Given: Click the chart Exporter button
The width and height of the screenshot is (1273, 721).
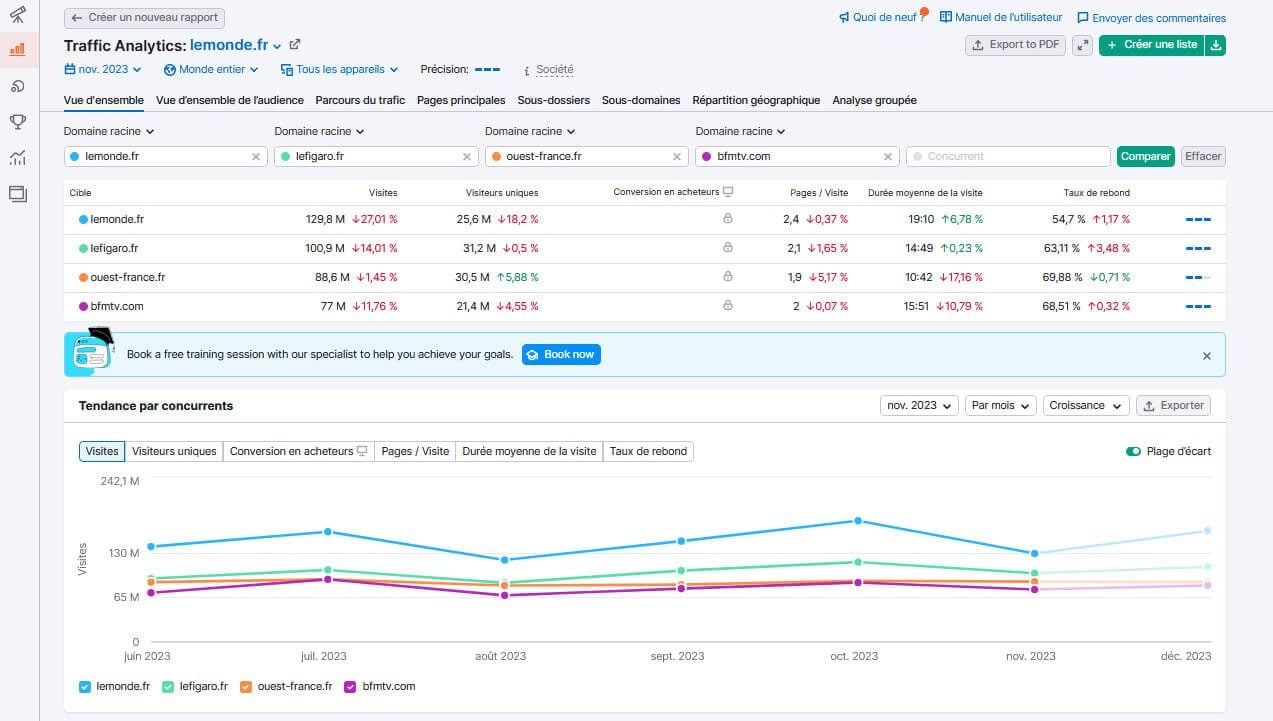Looking at the screenshot, I should 1173,405.
